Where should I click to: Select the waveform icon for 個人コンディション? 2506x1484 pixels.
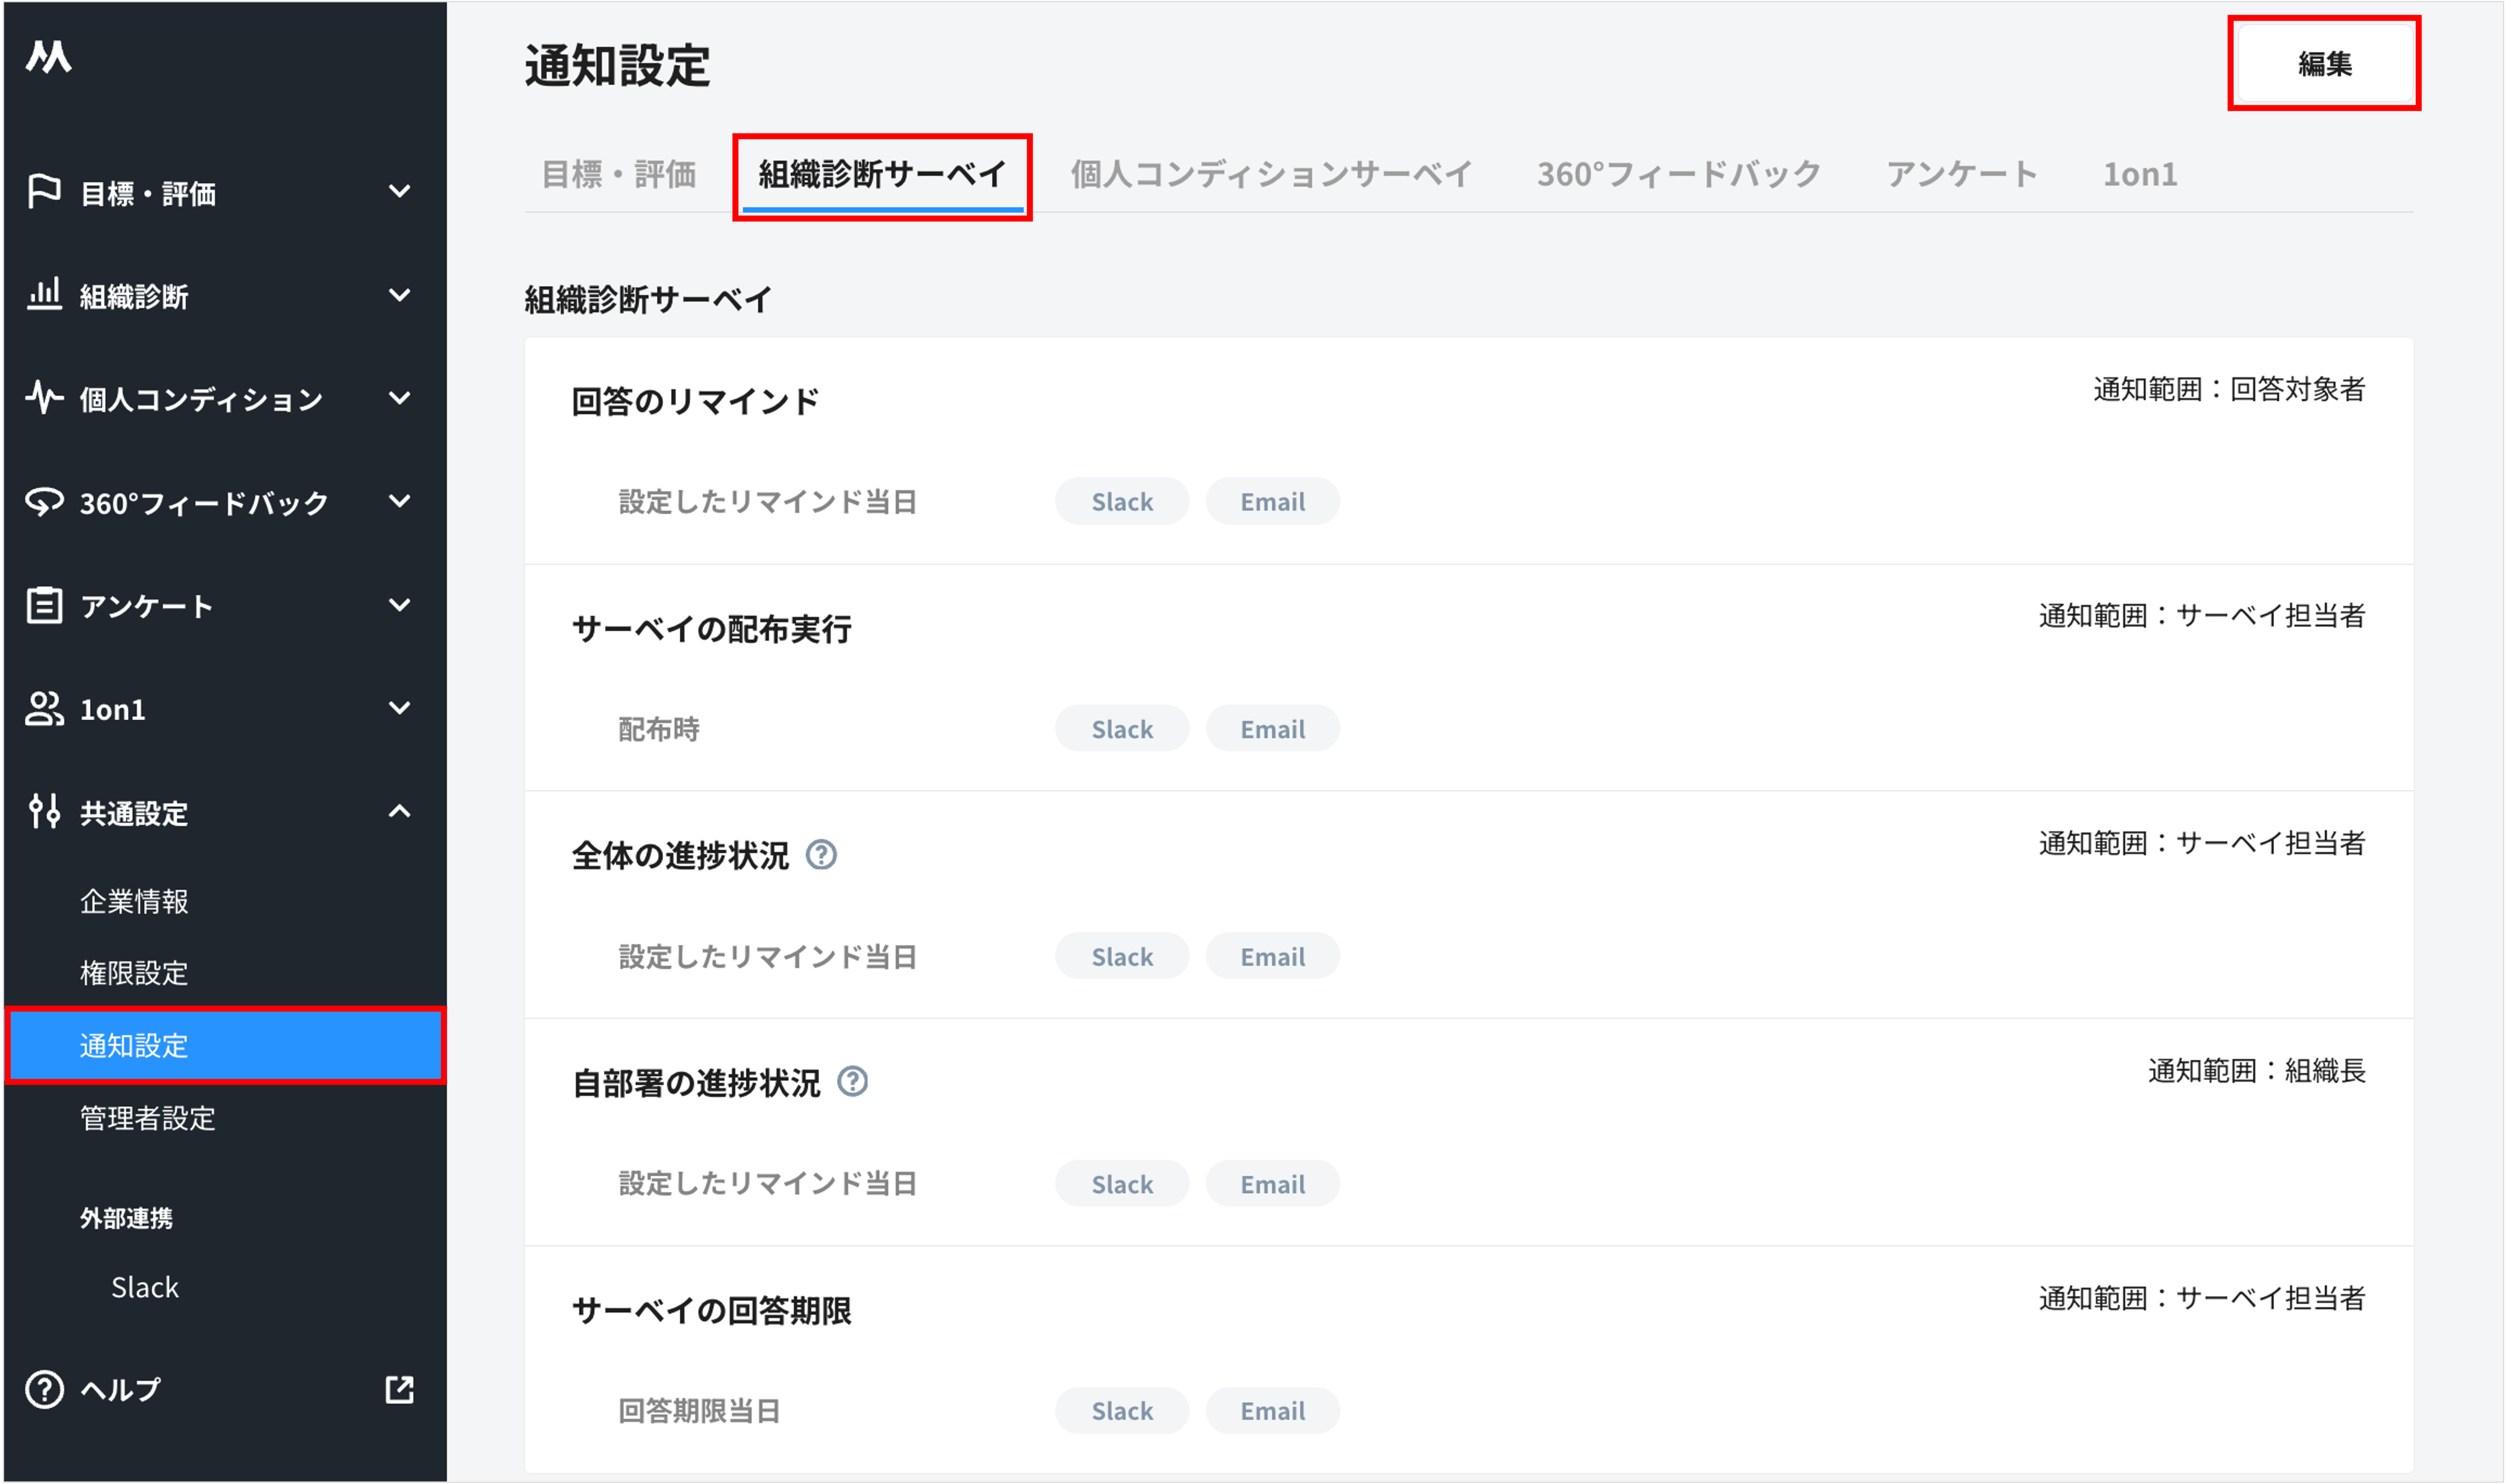(x=44, y=398)
